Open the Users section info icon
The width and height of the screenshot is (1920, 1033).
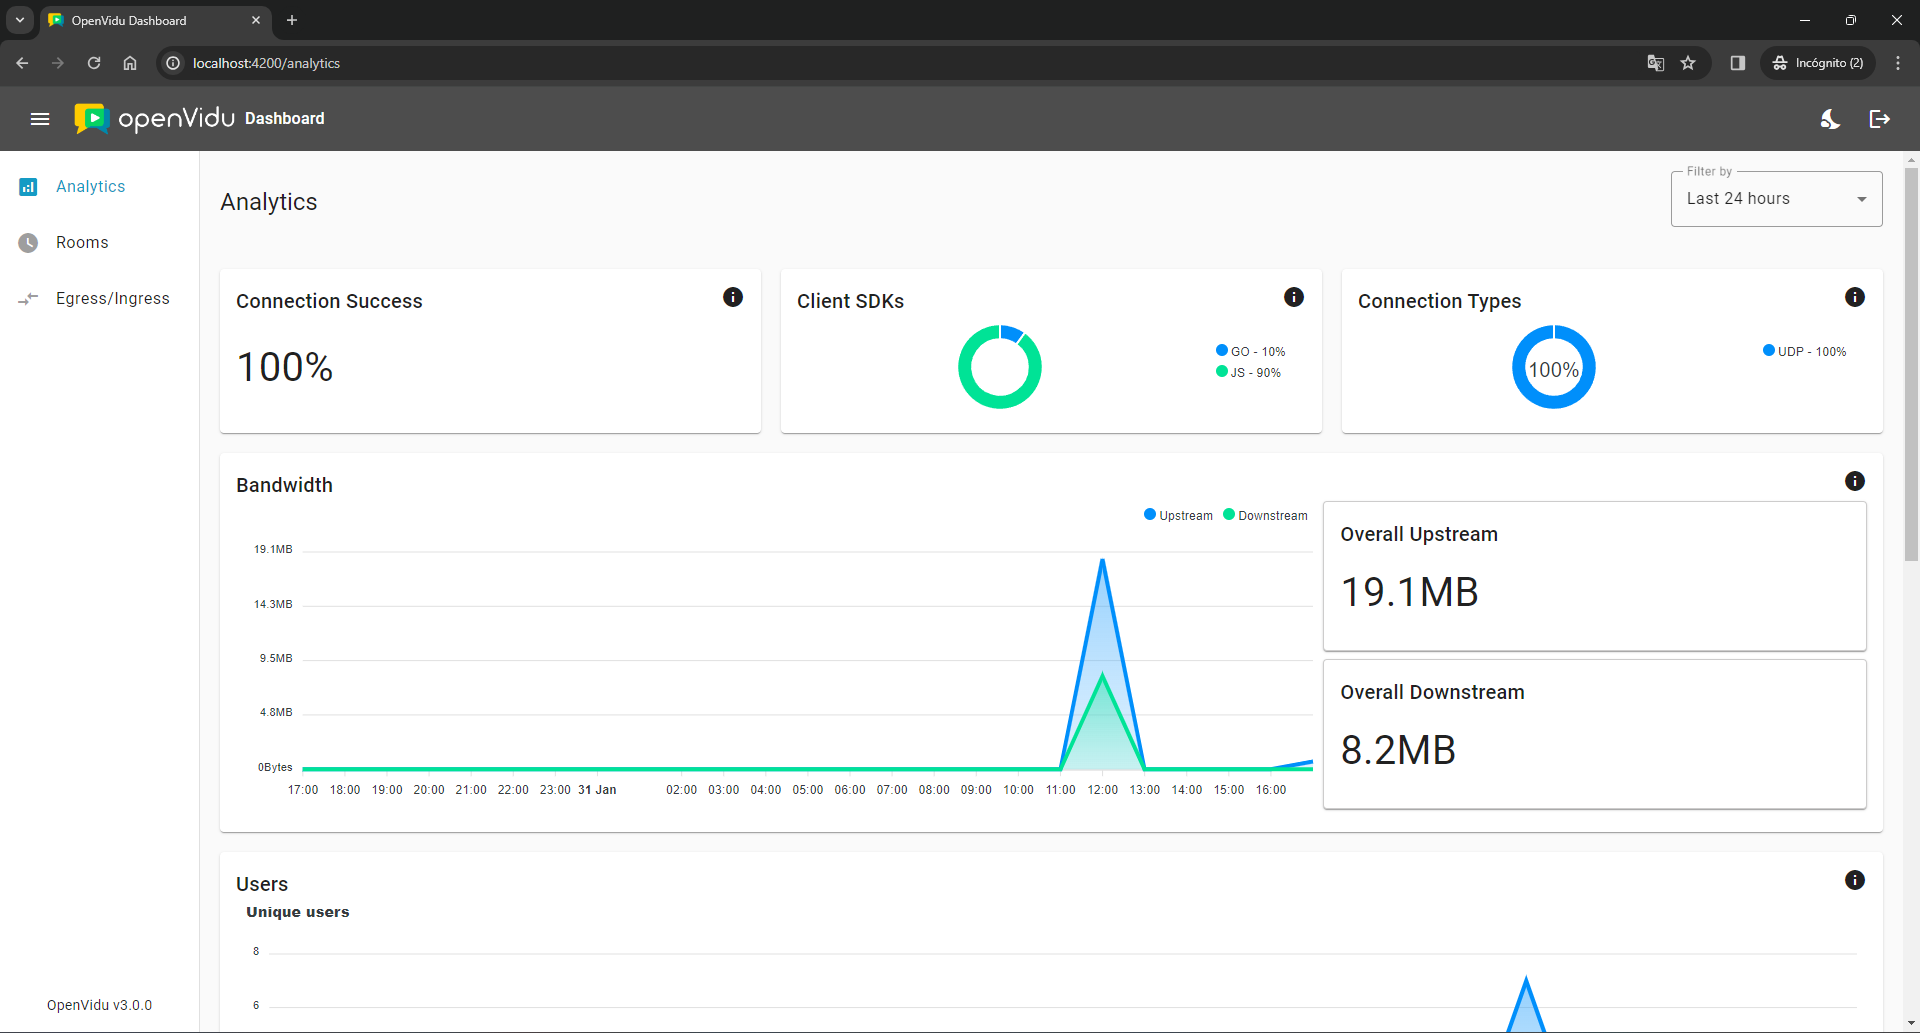point(1855,880)
